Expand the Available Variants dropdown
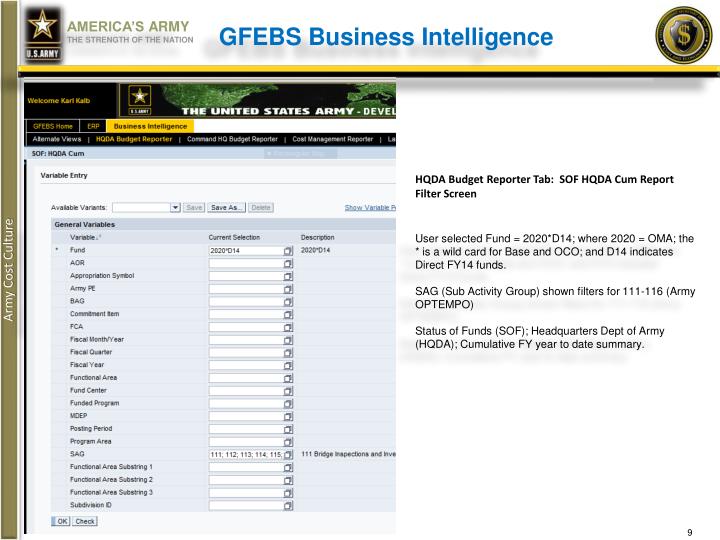720x540 pixels. pos(175,208)
